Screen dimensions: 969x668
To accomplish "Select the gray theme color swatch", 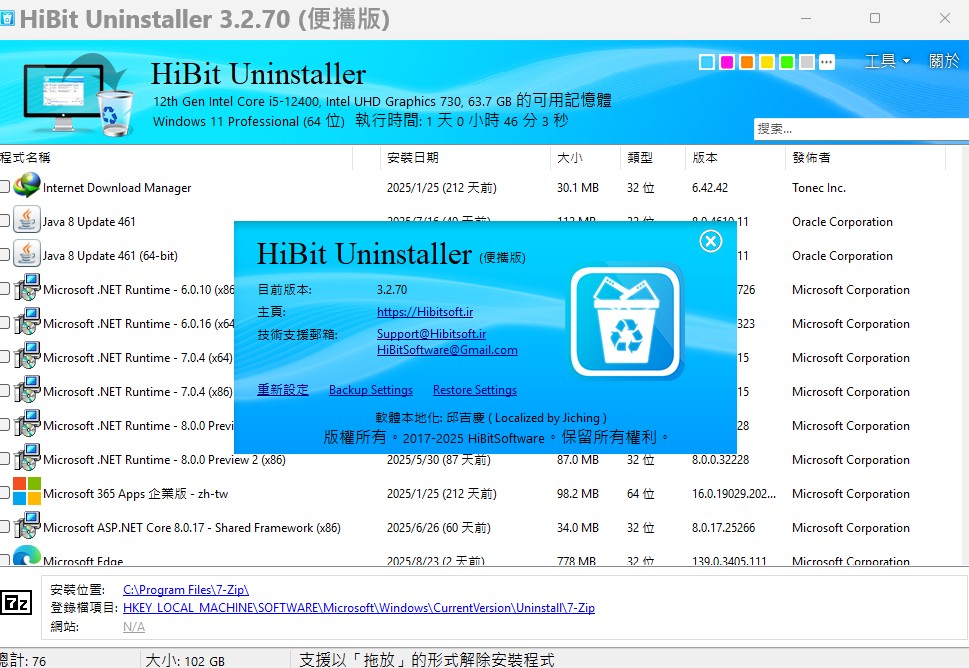I will click(806, 62).
